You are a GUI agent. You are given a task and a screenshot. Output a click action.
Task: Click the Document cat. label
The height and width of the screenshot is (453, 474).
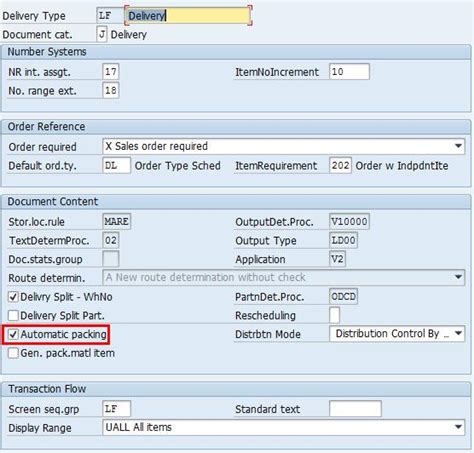click(37, 35)
